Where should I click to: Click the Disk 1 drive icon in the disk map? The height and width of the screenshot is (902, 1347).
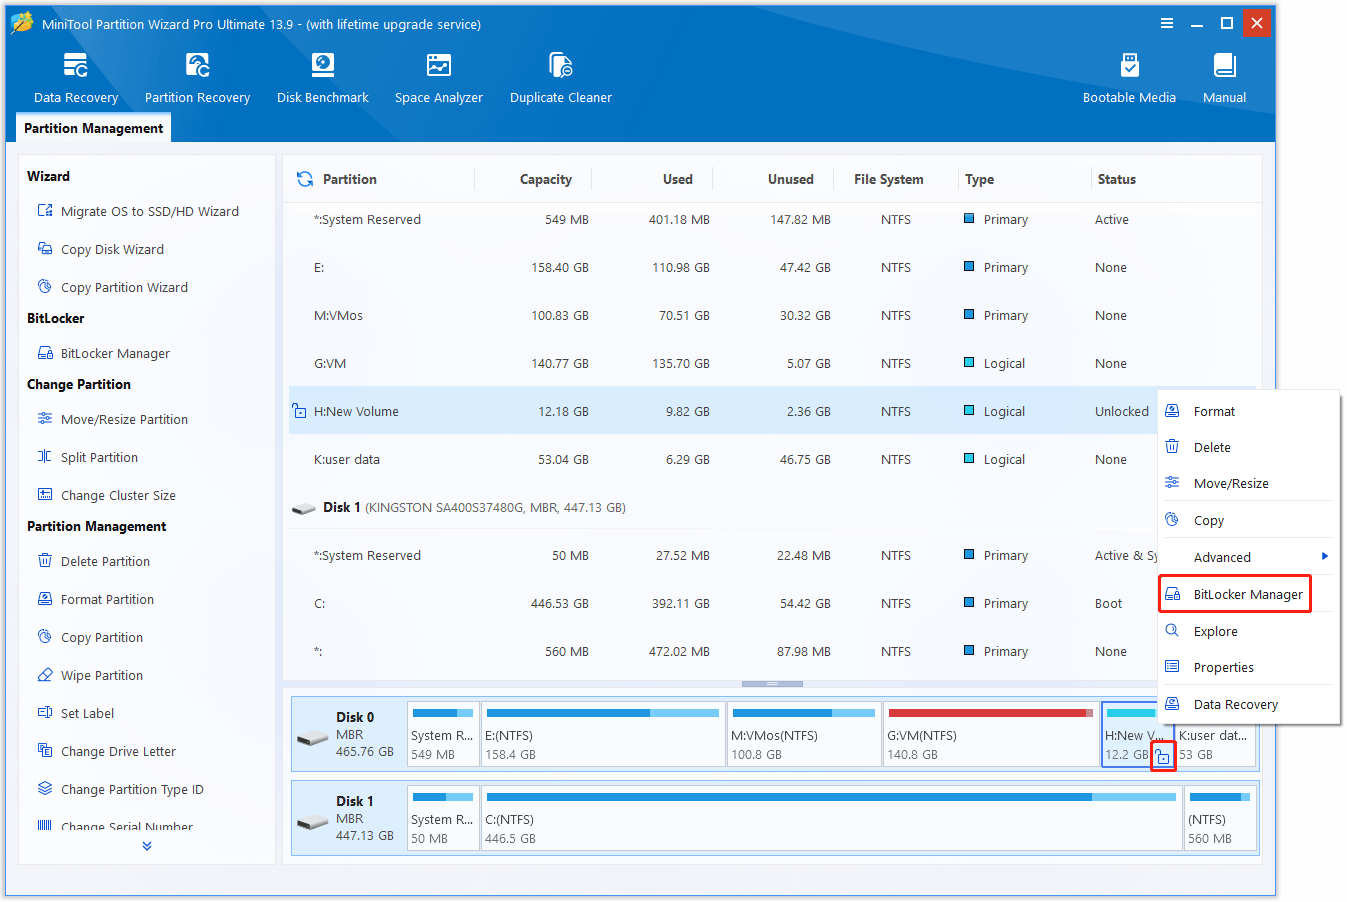pyautogui.click(x=313, y=822)
